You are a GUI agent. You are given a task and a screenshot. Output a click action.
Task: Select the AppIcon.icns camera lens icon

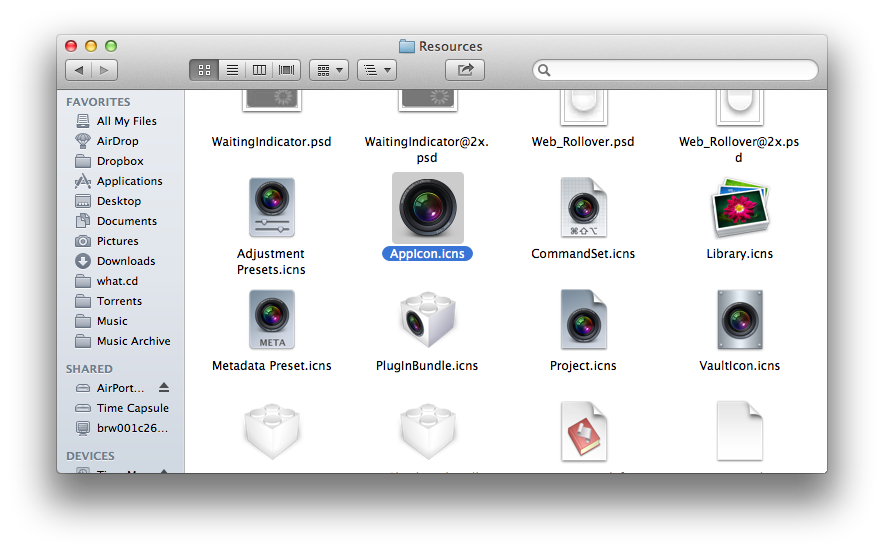pyautogui.click(x=428, y=207)
